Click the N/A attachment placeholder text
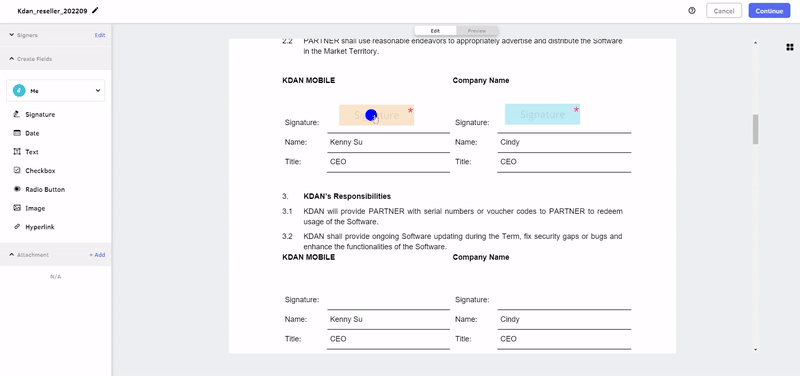 coord(56,277)
